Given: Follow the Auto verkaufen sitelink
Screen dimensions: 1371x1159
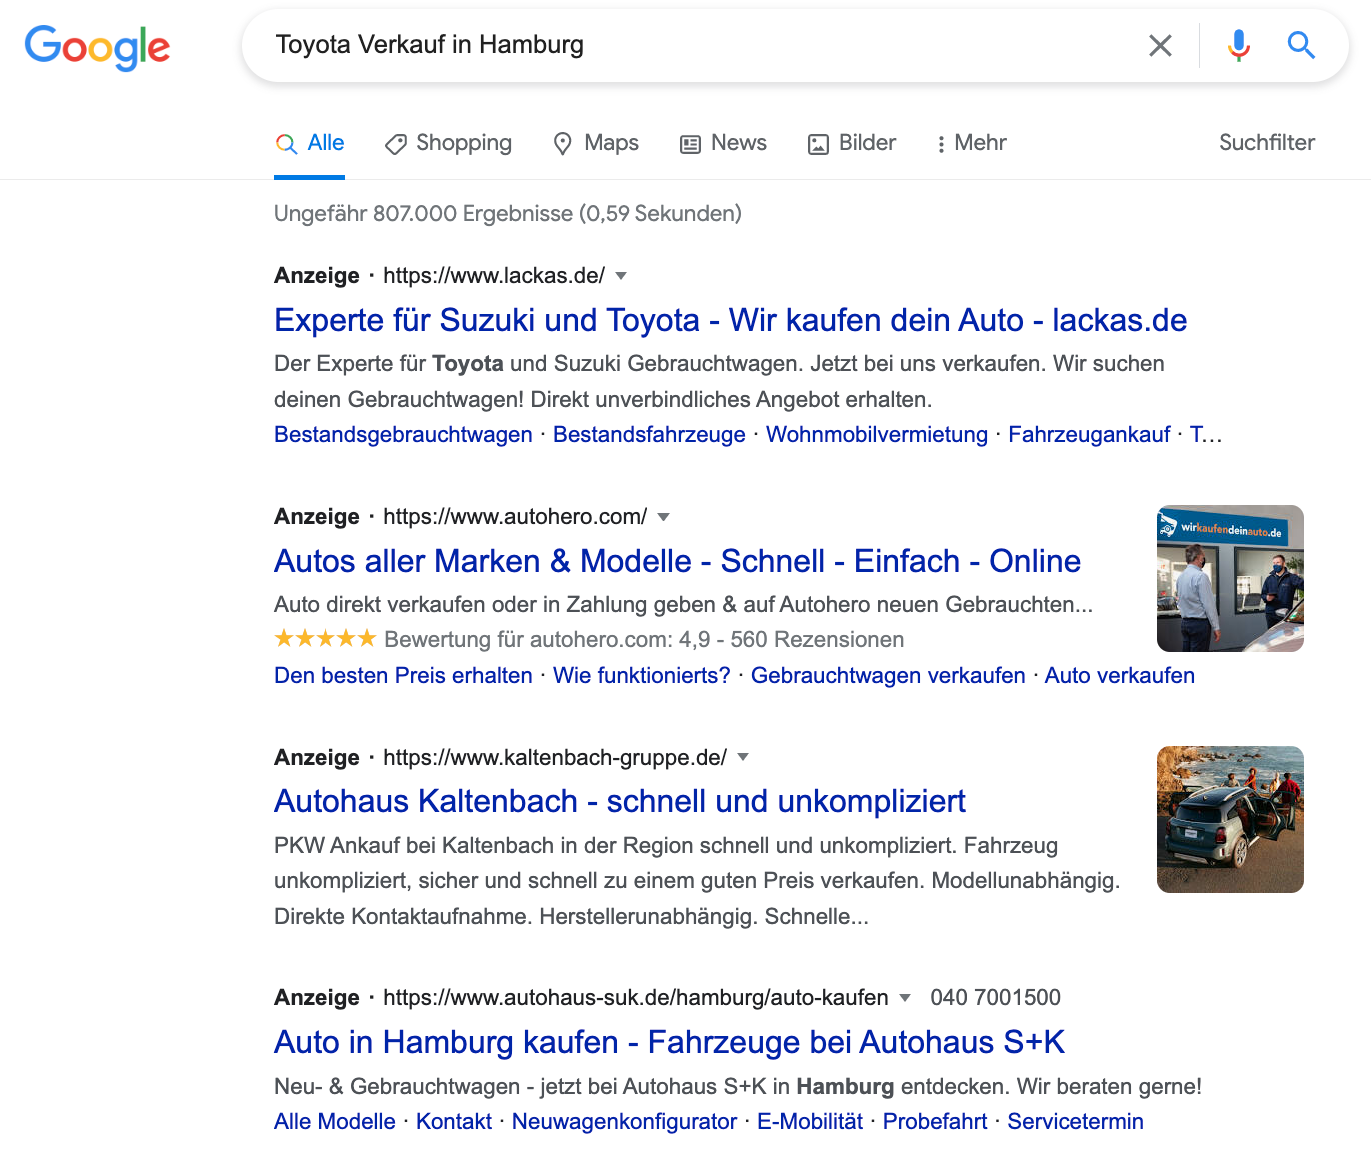Looking at the screenshot, I should [x=1119, y=676].
